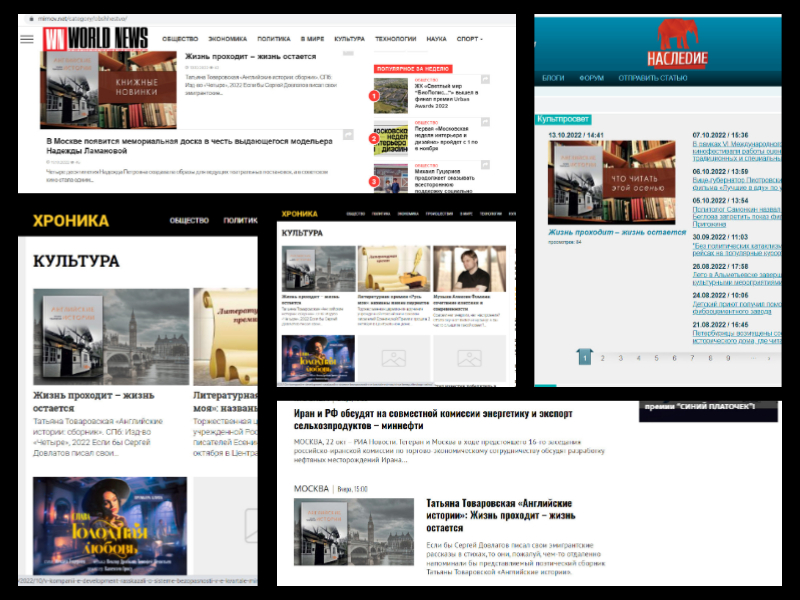The height and width of the screenshot is (600, 800).
Task: Go to page 2 in Наследие pagination
Action: pyautogui.click(x=603, y=358)
